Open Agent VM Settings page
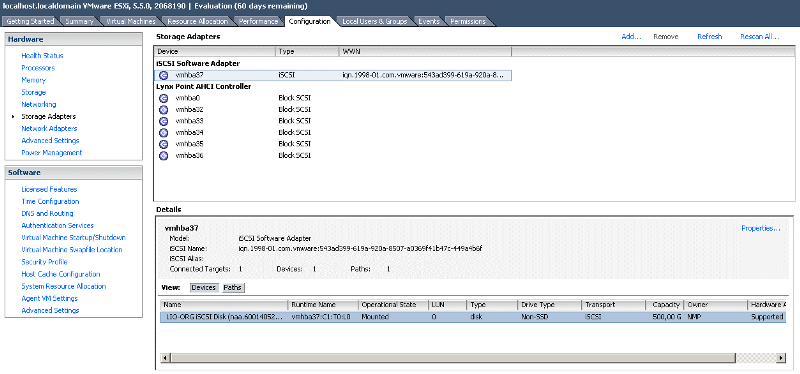Image resolution: width=800 pixels, height=374 pixels. click(x=49, y=298)
